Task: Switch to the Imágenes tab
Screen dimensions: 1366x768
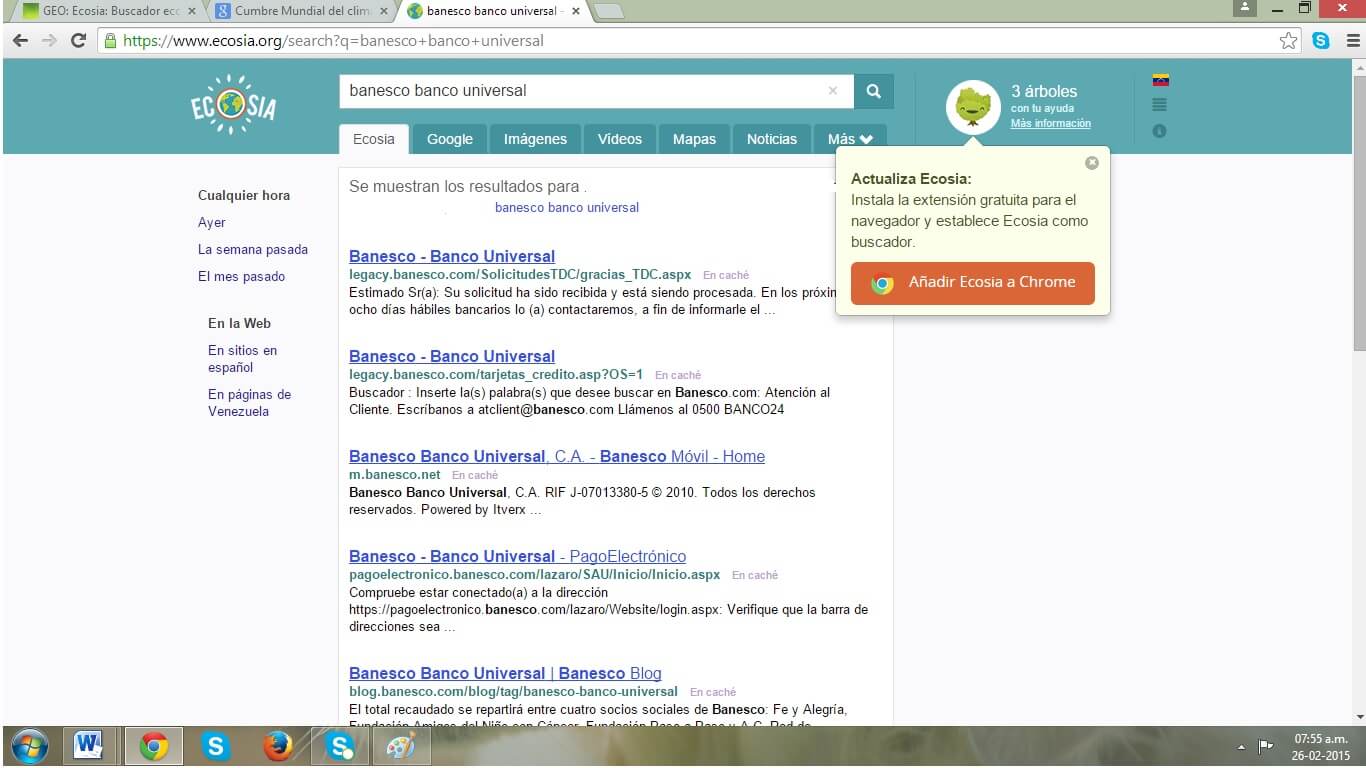Action: (x=535, y=139)
